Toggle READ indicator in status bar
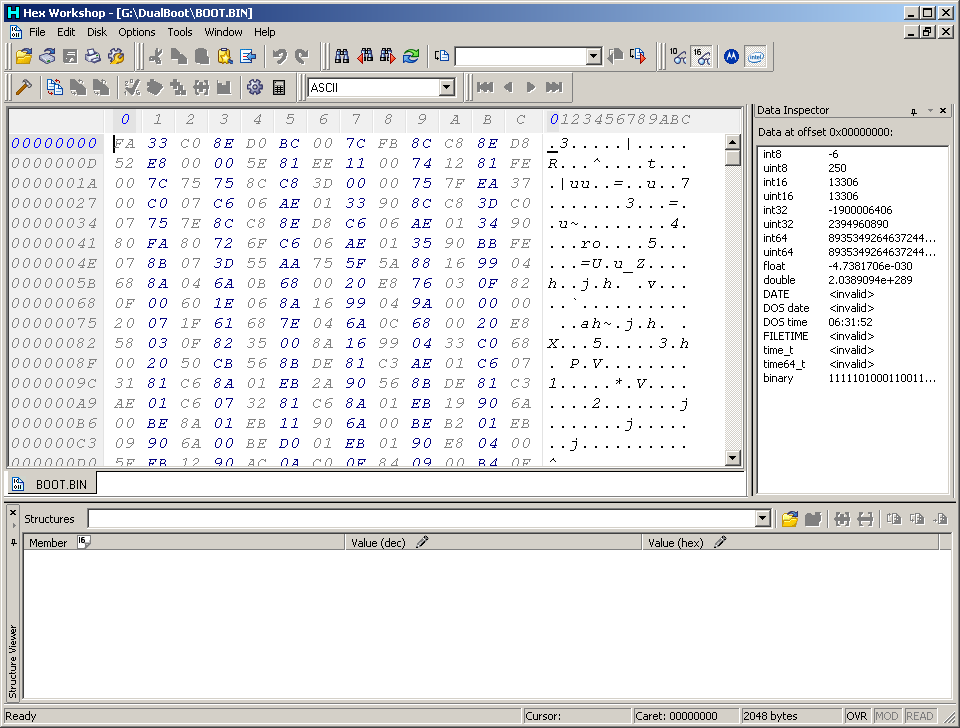 point(920,716)
